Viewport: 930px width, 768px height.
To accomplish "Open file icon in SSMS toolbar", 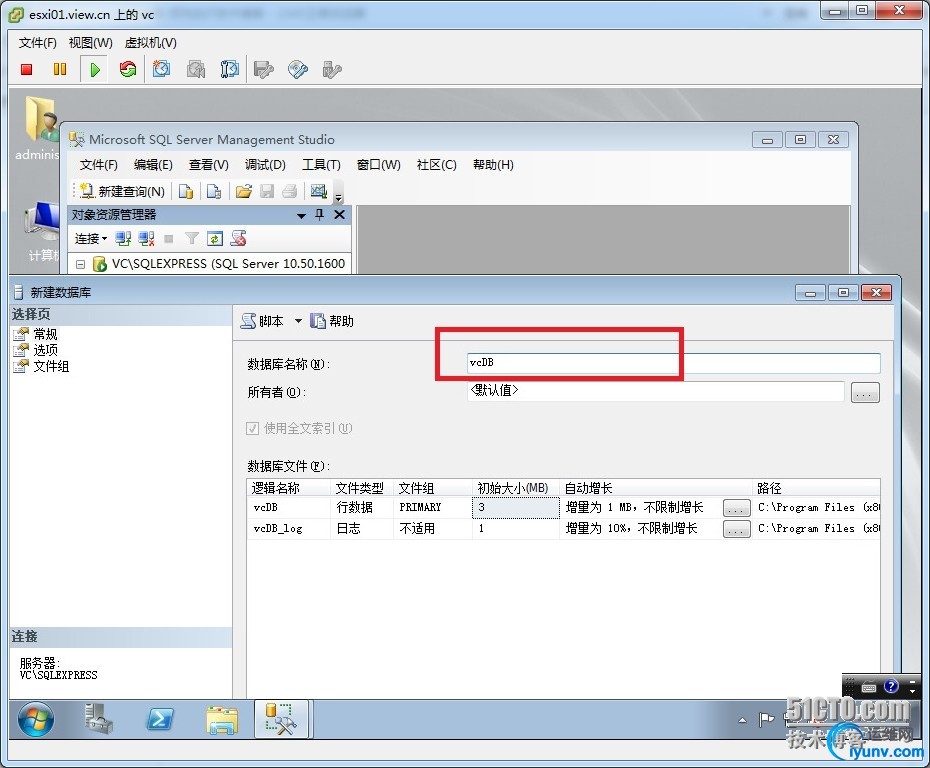I will point(244,191).
